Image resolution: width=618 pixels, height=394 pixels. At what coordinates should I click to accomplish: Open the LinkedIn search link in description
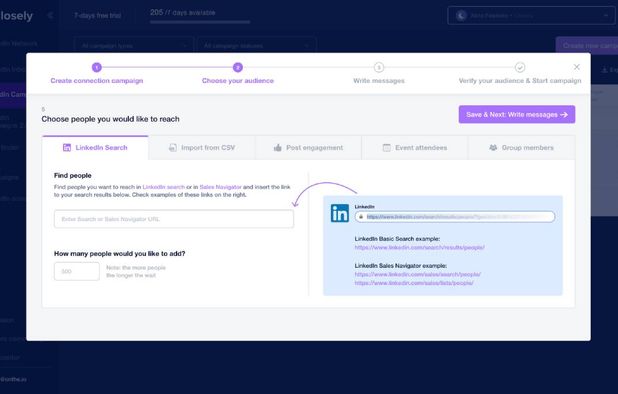click(164, 187)
